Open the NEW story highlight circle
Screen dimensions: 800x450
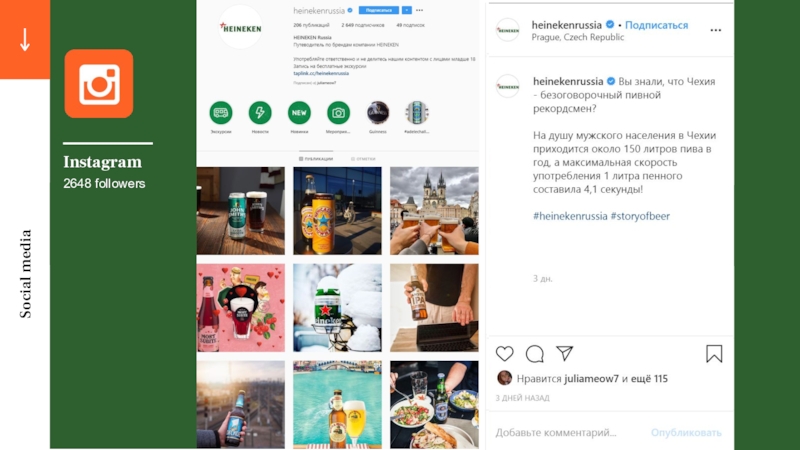299,113
